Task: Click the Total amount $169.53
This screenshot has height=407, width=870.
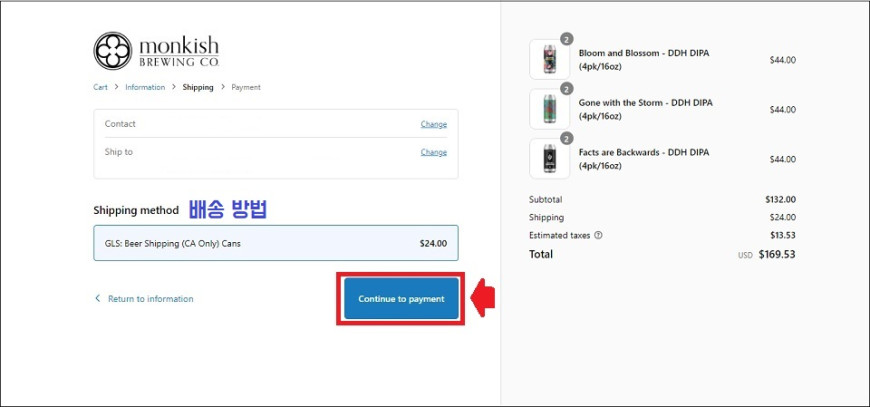Action: (x=777, y=255)
